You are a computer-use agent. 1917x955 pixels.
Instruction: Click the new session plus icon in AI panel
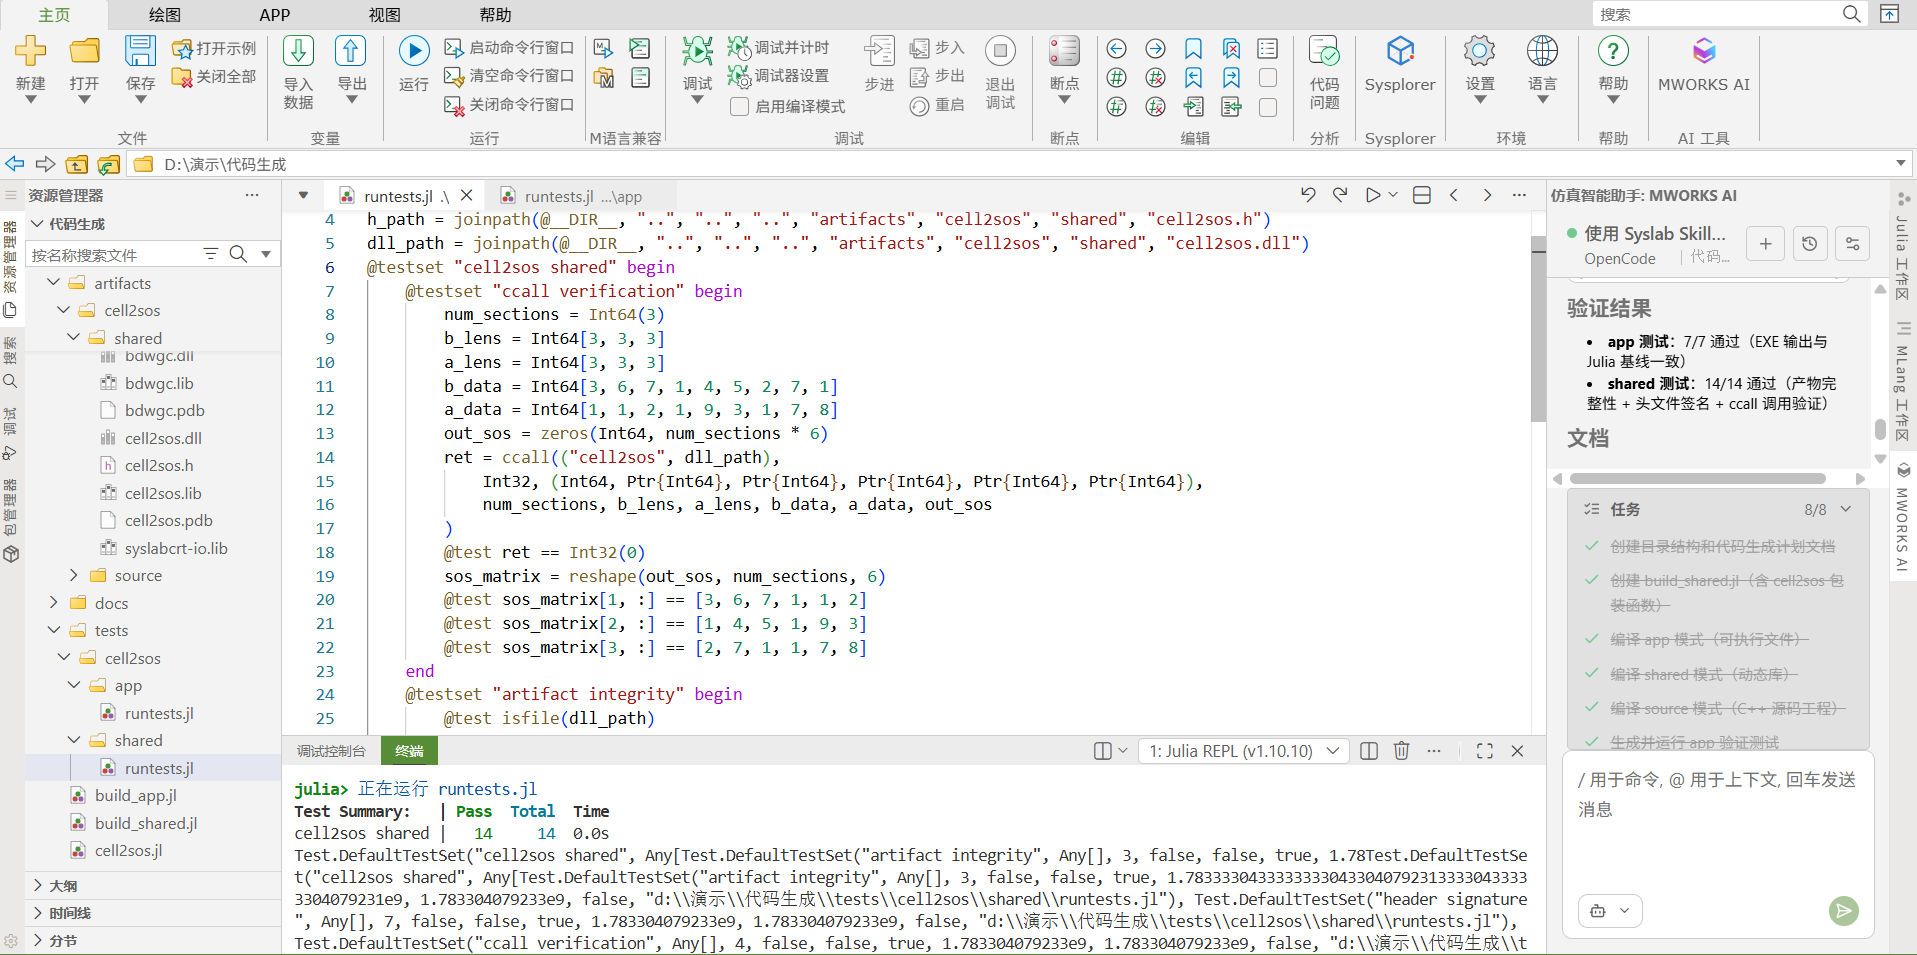point(1766,244)
